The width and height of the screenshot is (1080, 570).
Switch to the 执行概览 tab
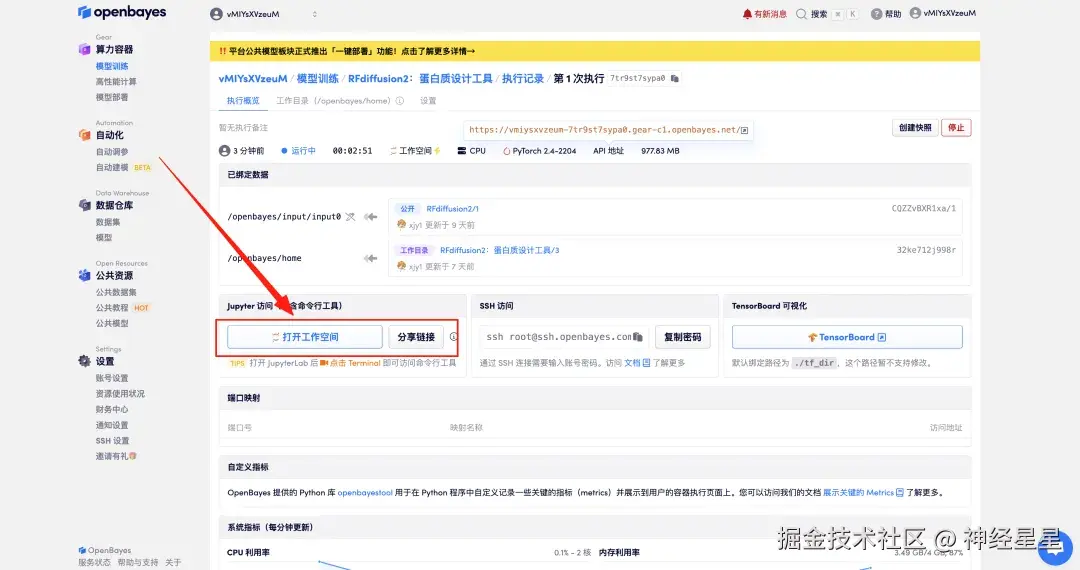(243, 101)
